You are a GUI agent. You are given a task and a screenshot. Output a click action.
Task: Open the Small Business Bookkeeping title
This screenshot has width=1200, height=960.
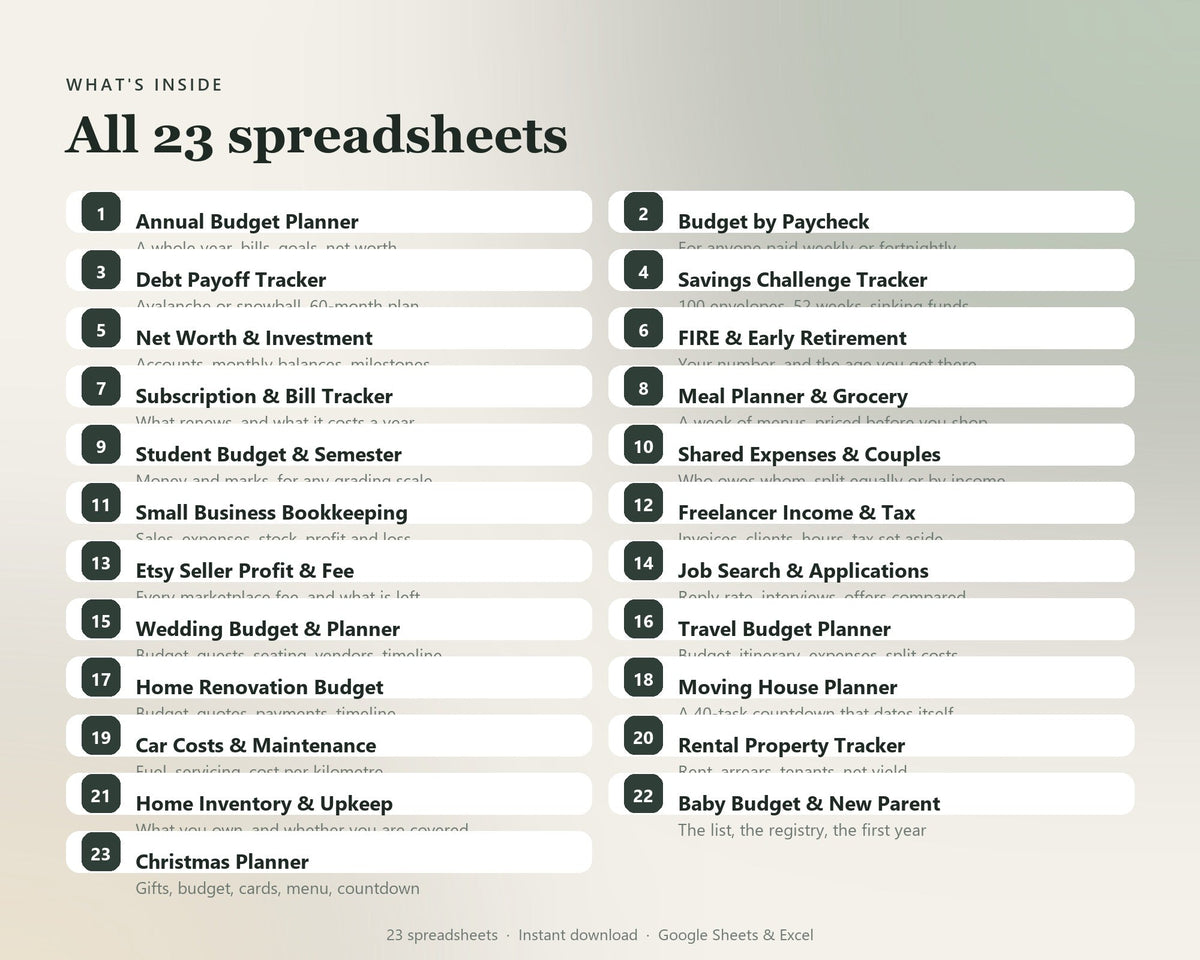point(272,513)
